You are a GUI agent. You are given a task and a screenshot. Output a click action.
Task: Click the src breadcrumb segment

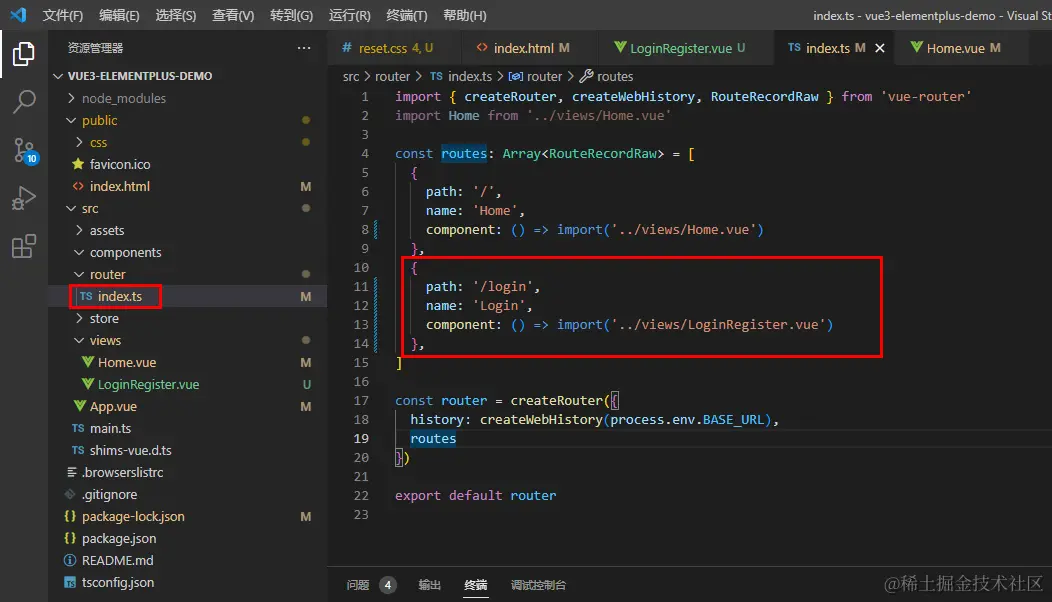[x=351, y=76]
